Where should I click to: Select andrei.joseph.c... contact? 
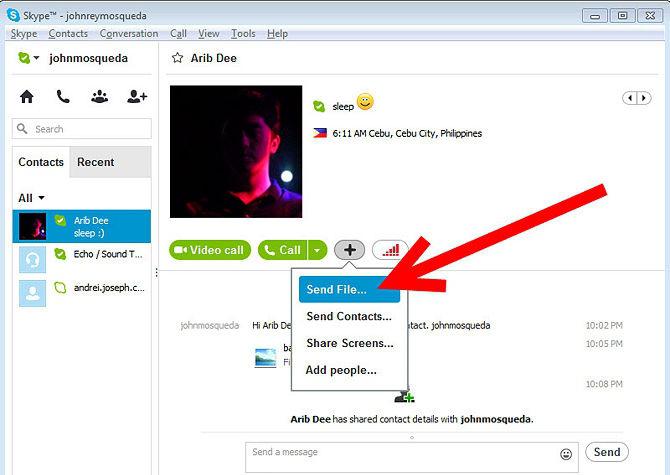(82, 293)
